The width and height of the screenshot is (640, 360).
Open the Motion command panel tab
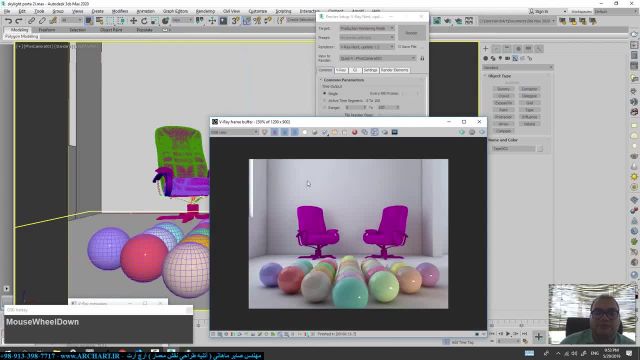tap(518, 49)
